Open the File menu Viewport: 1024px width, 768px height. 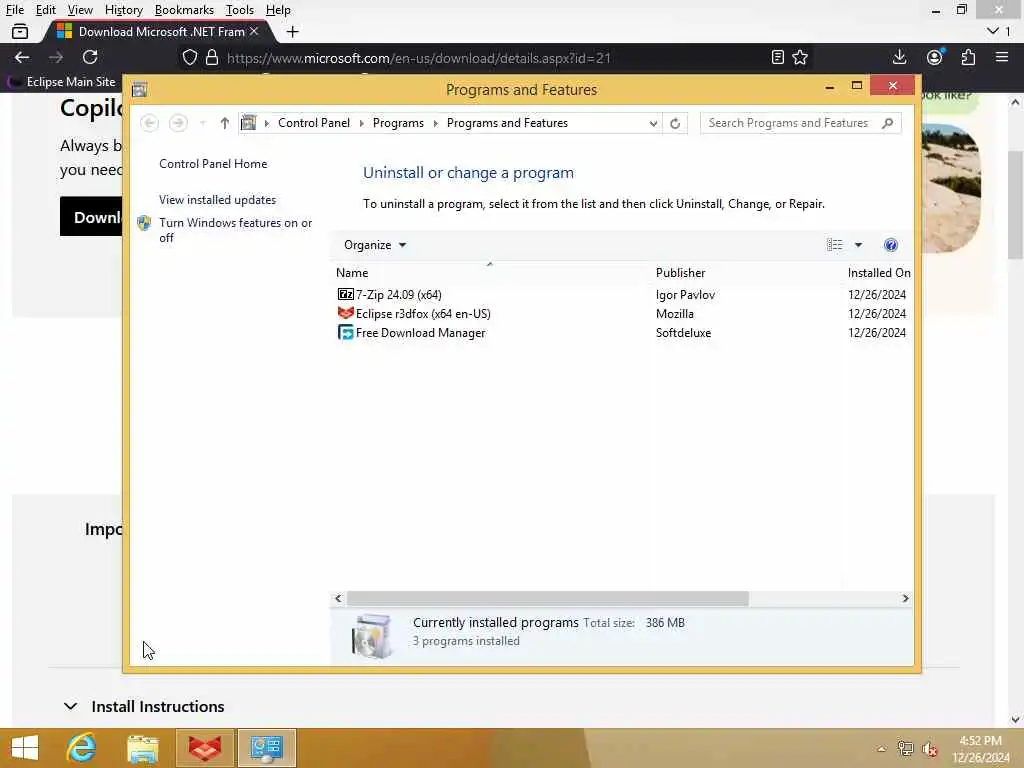coord(14,10)
